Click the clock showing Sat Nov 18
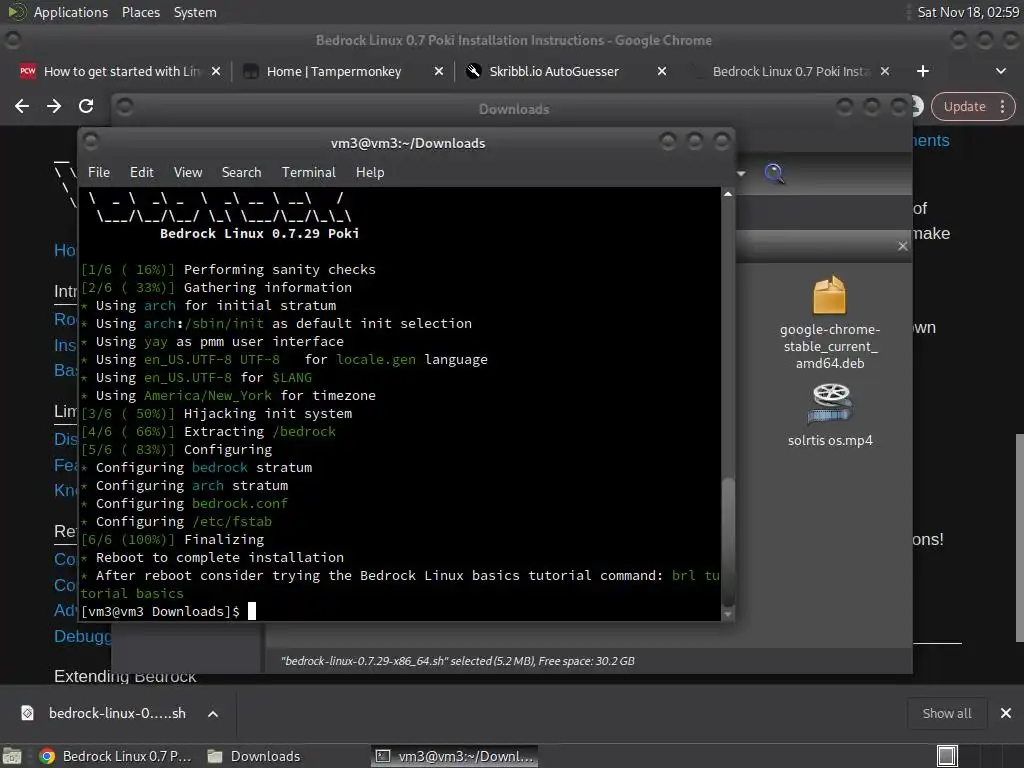This screenshot has width=1024, height=768. click(967, 12)
